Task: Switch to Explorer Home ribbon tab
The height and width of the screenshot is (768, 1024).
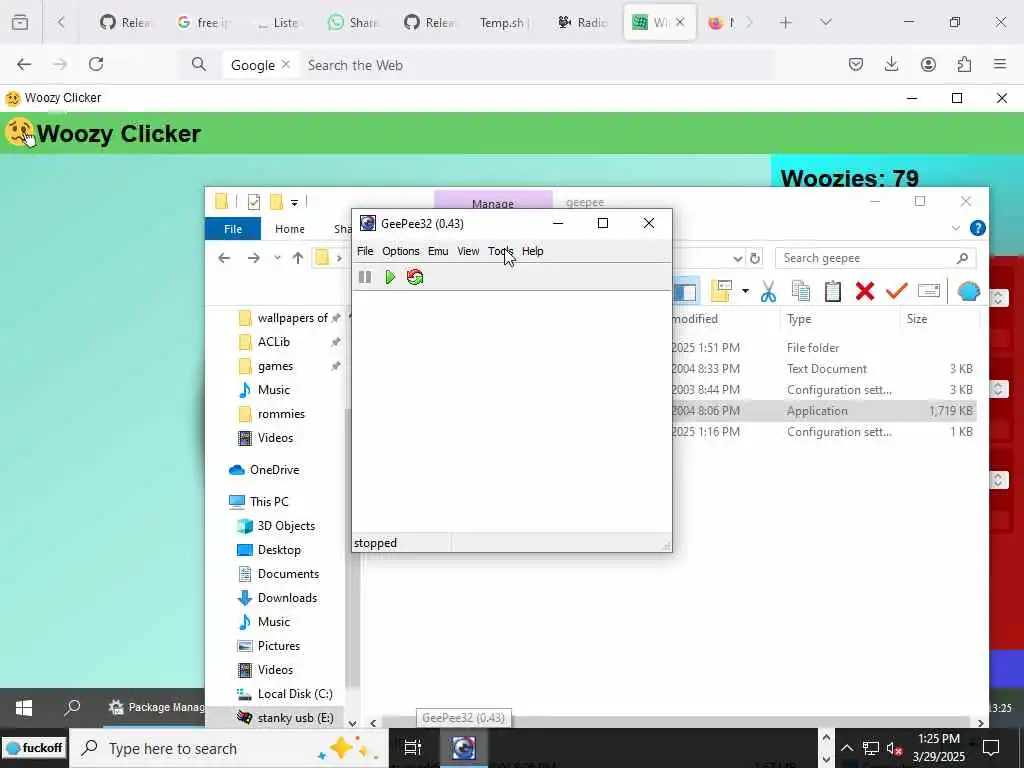Action: point(289,229)
